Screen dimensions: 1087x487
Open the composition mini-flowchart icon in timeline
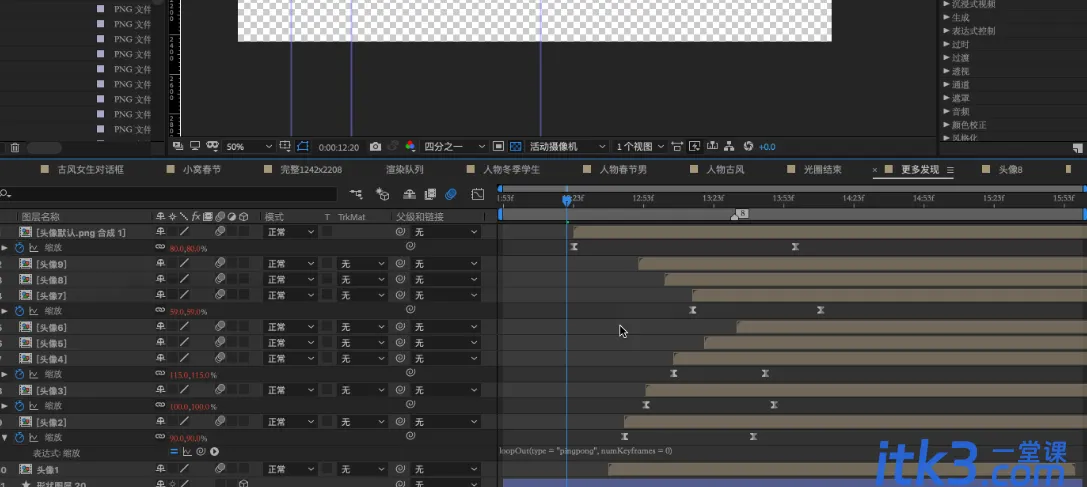pyautogui.click(x=356, y=194)
